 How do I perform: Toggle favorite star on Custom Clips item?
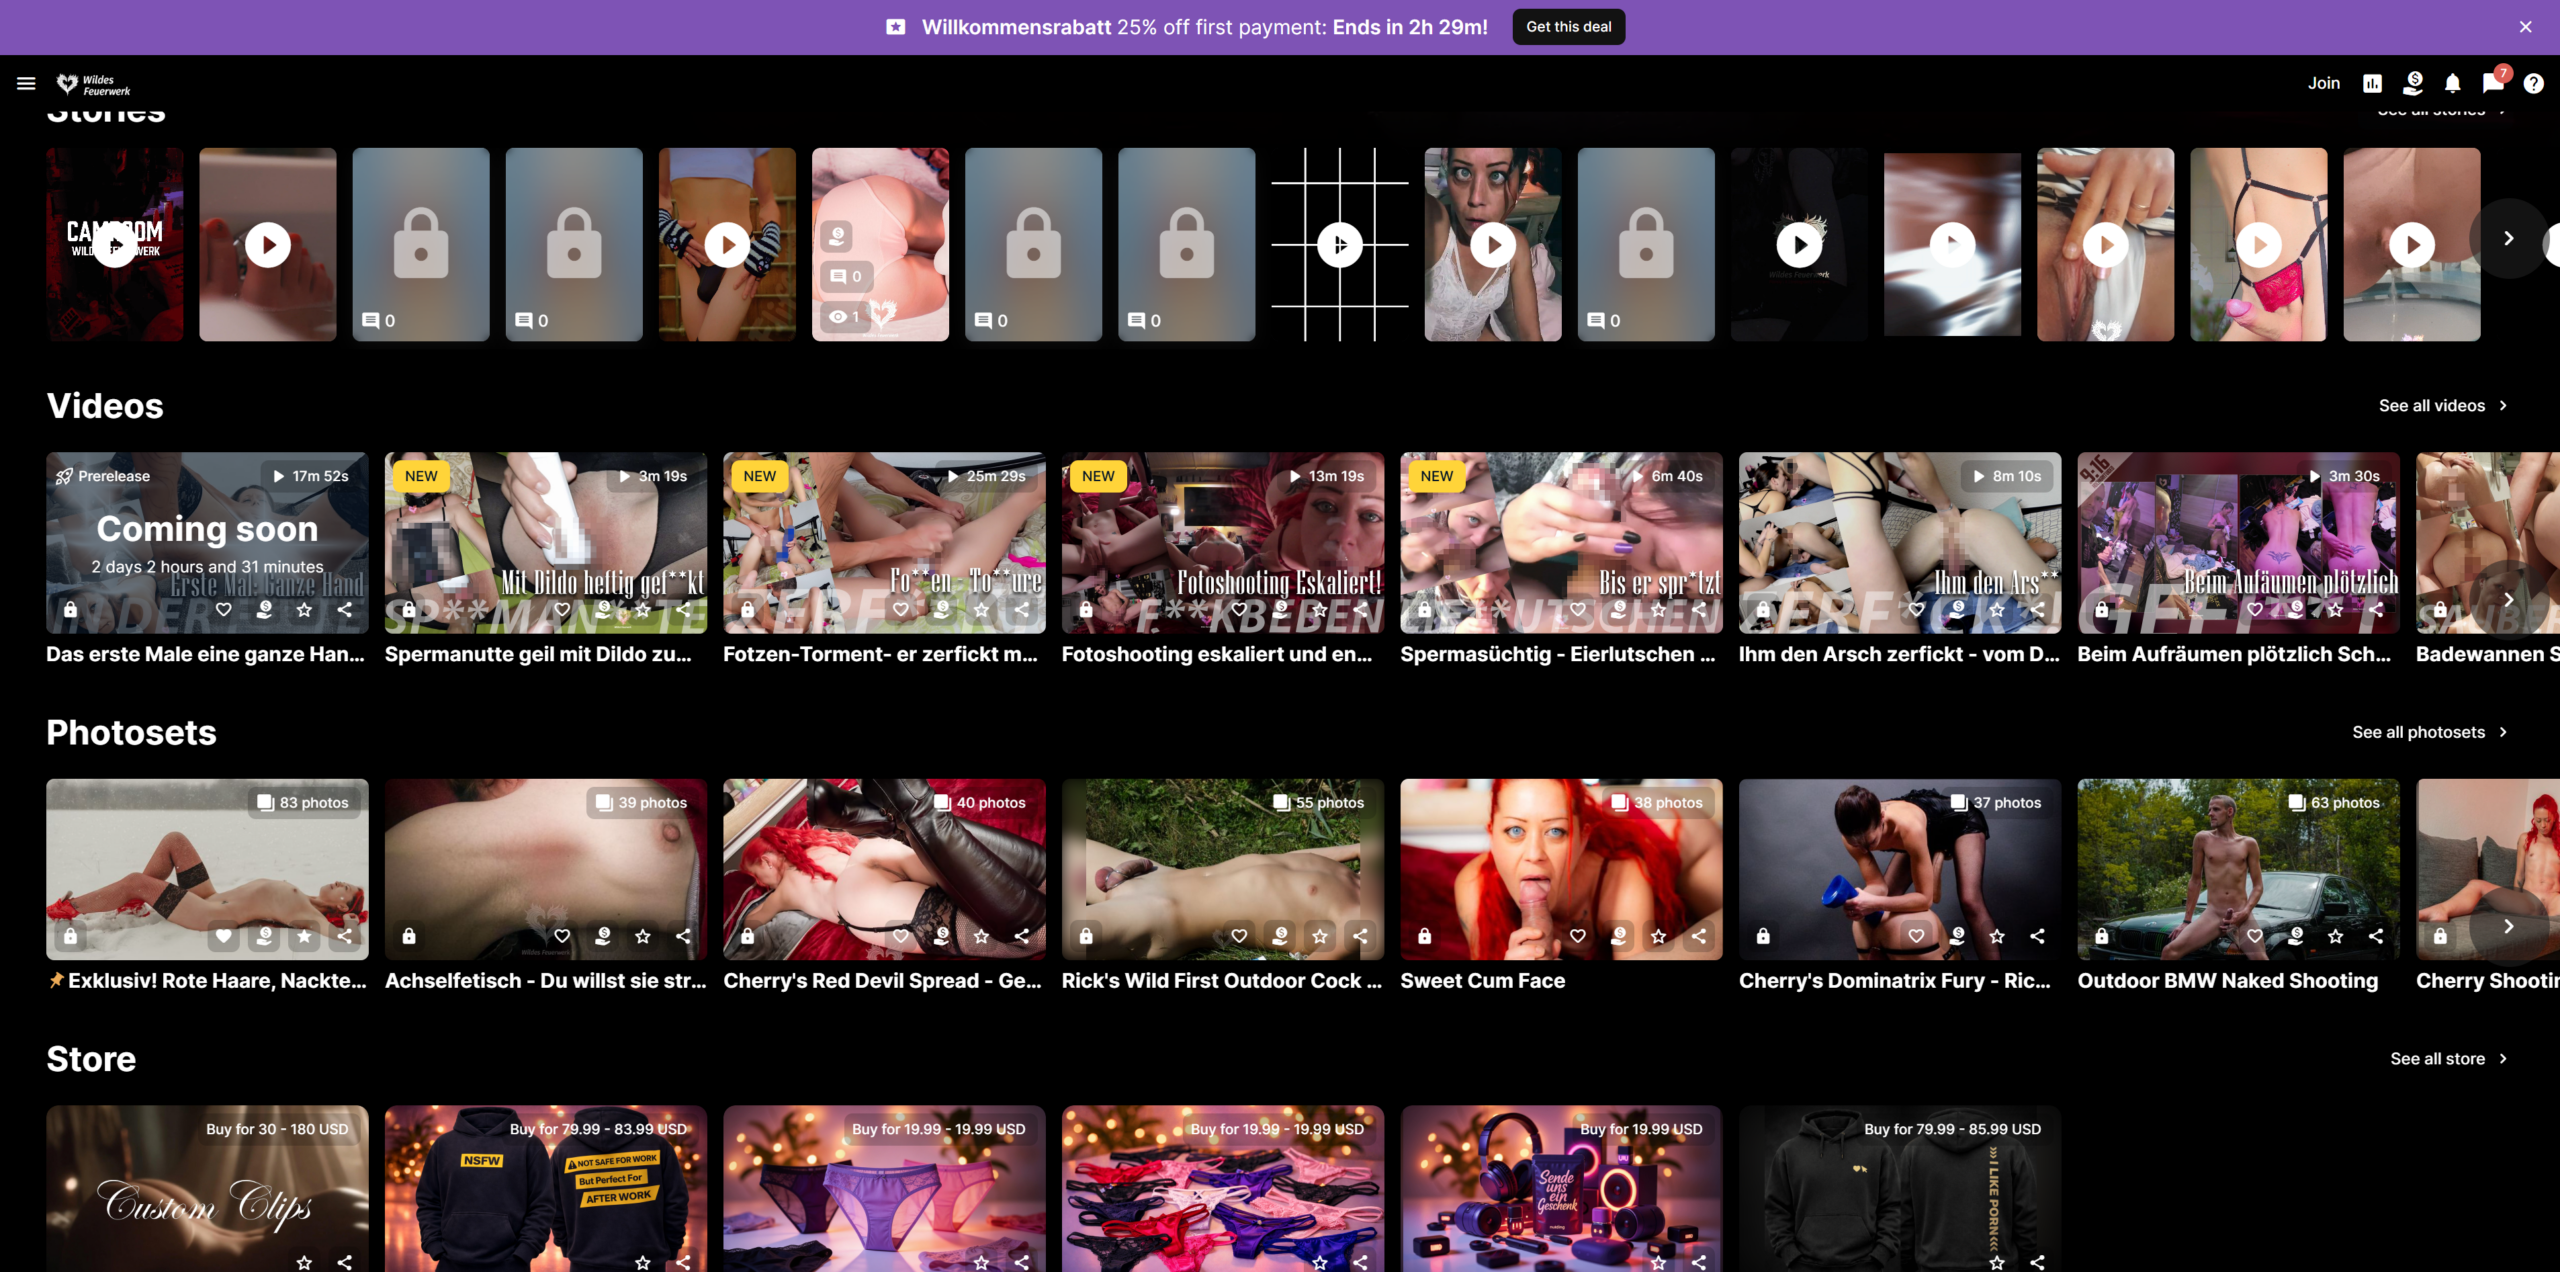(x=304, y=1262)
